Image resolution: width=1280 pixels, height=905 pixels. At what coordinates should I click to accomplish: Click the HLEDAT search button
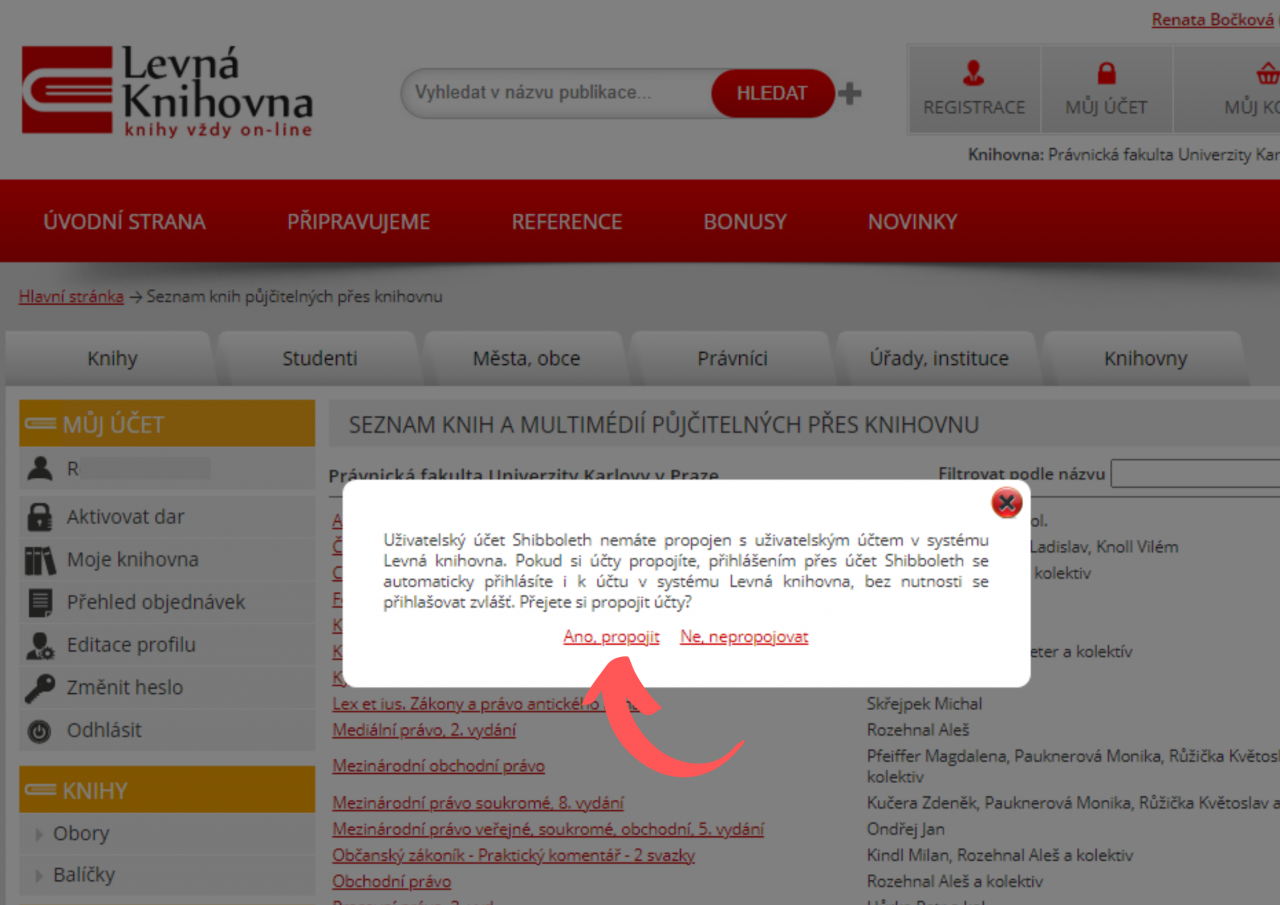[x=772, y=93]
